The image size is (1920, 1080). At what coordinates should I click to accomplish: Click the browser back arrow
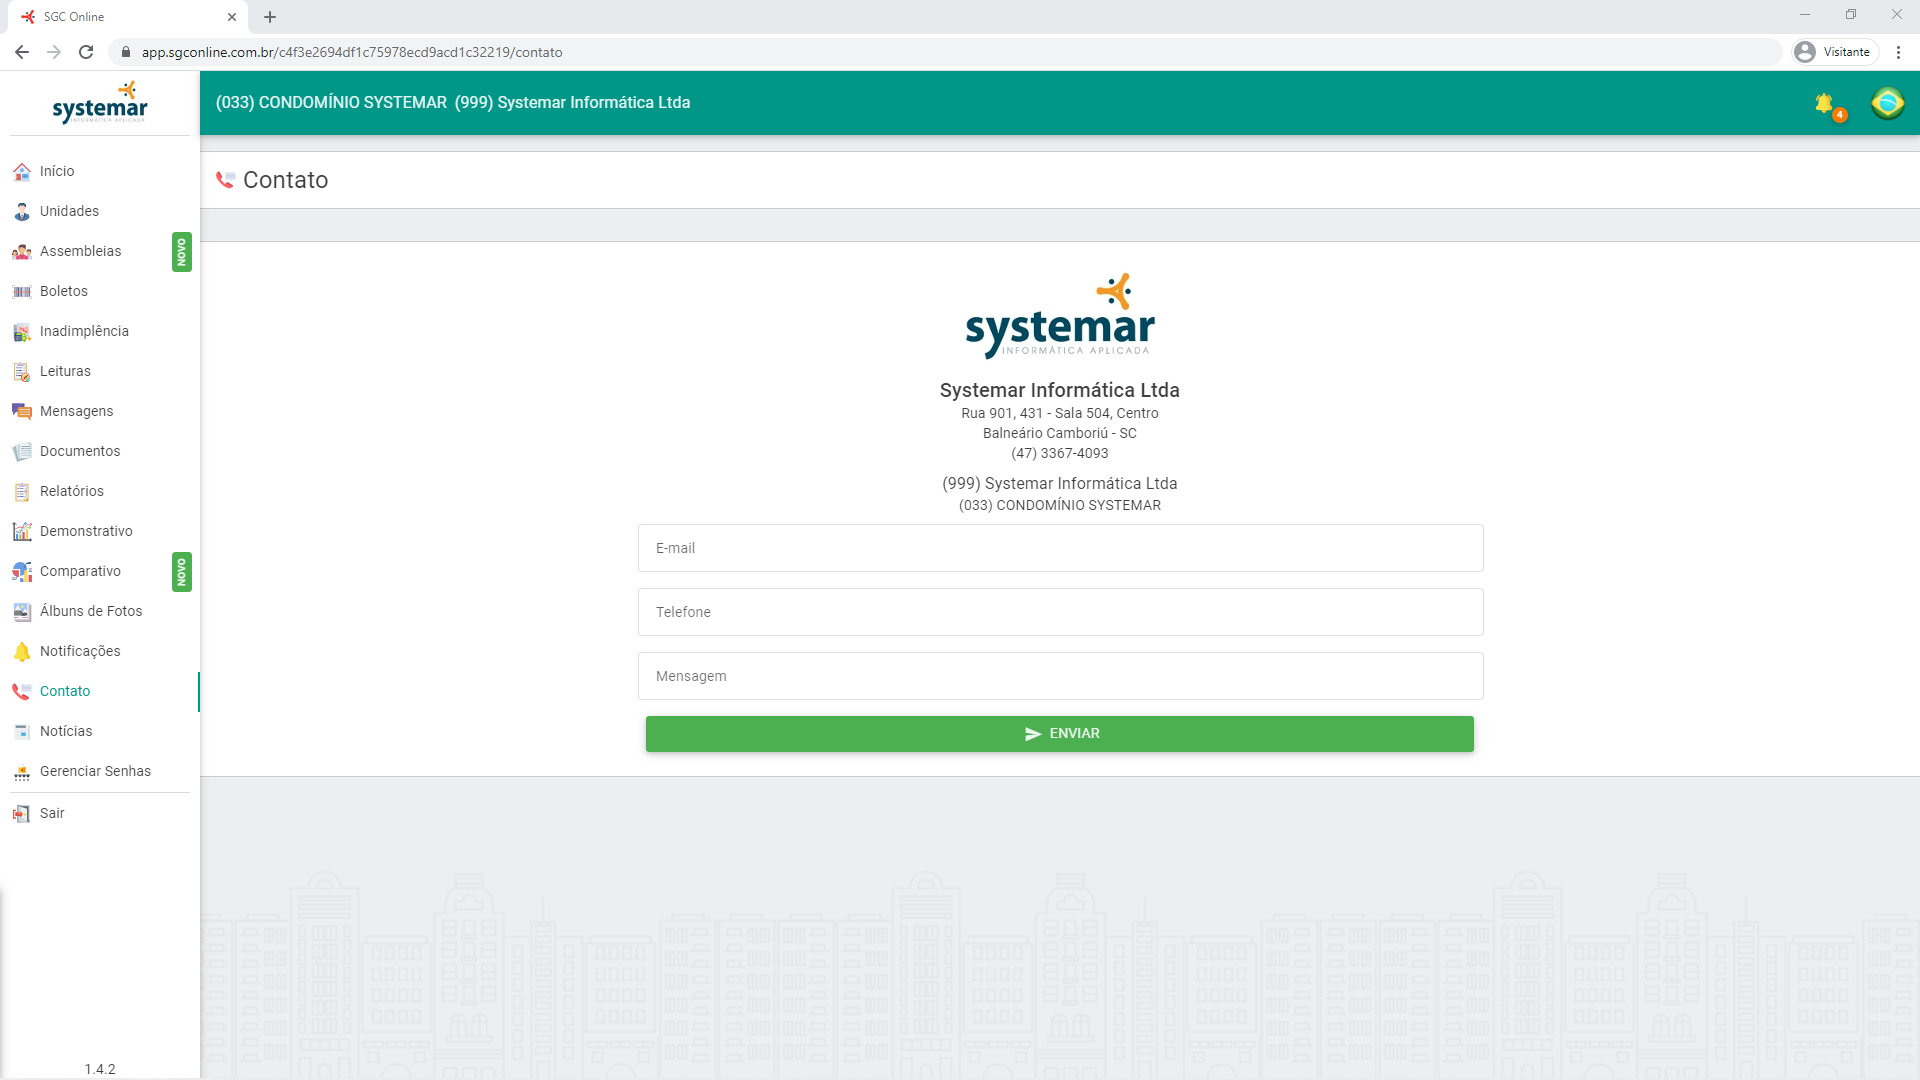(22, 52)
